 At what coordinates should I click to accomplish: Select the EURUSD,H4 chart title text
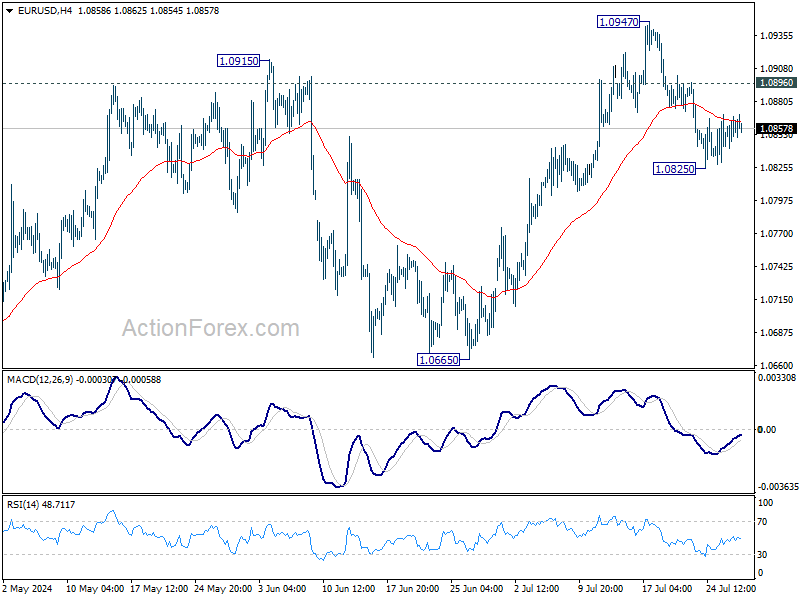click(45, 11)
